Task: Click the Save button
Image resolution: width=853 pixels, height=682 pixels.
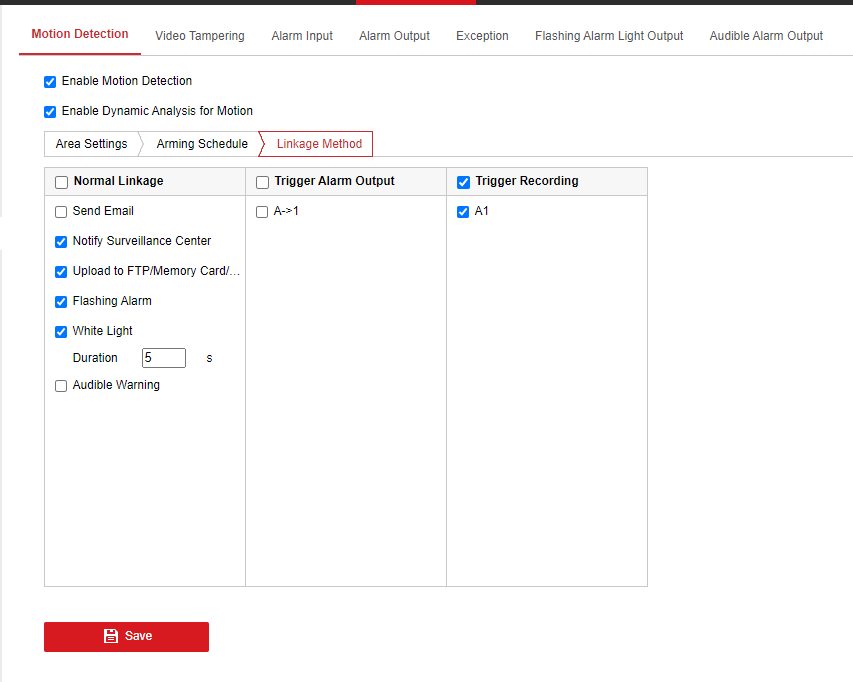Action: tap(126, 636)
